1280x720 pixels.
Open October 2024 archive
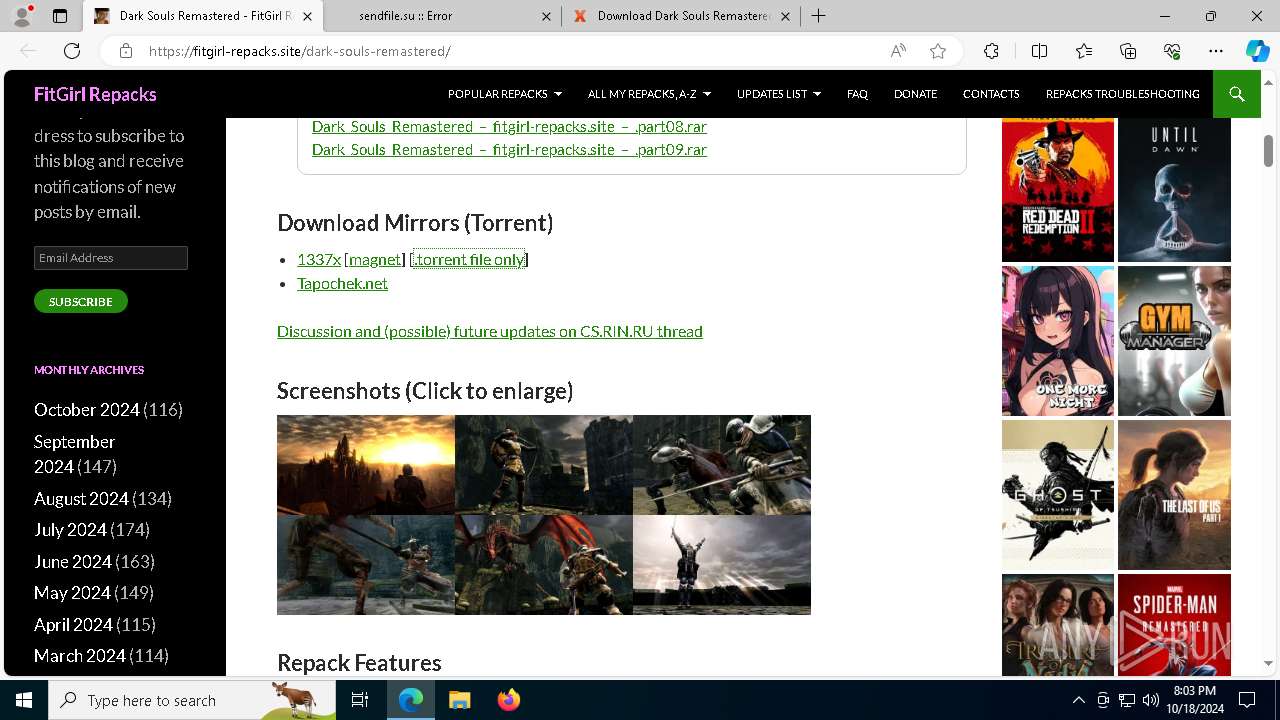pyautogui.click(x=87, y=410)
